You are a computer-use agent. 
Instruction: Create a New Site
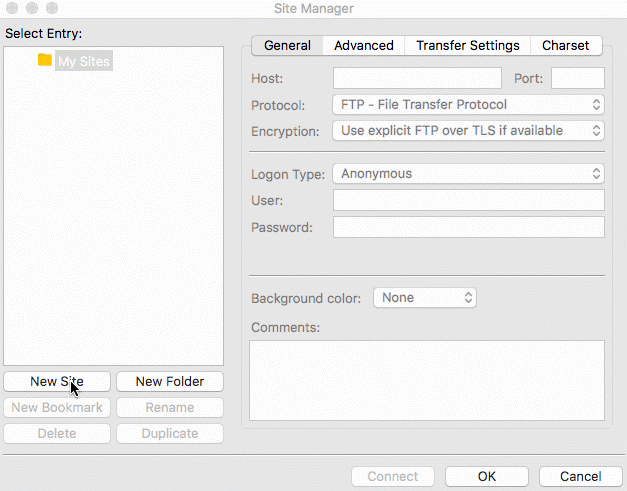57,381
